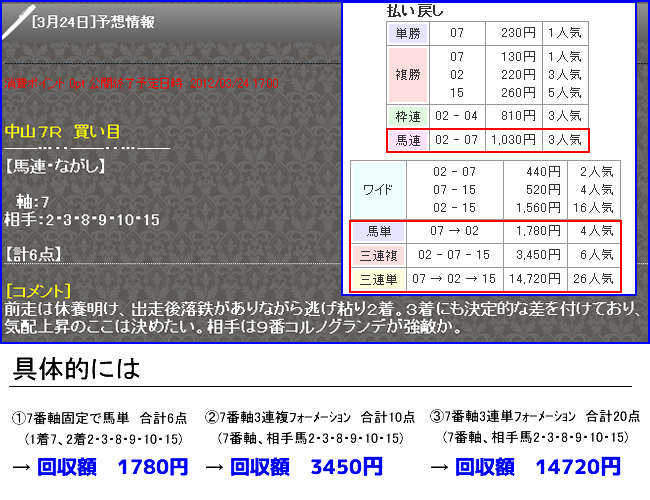Click the yellow [コメント] label
The width and height of the screenshot is (650, 500).
click(39, 291)
